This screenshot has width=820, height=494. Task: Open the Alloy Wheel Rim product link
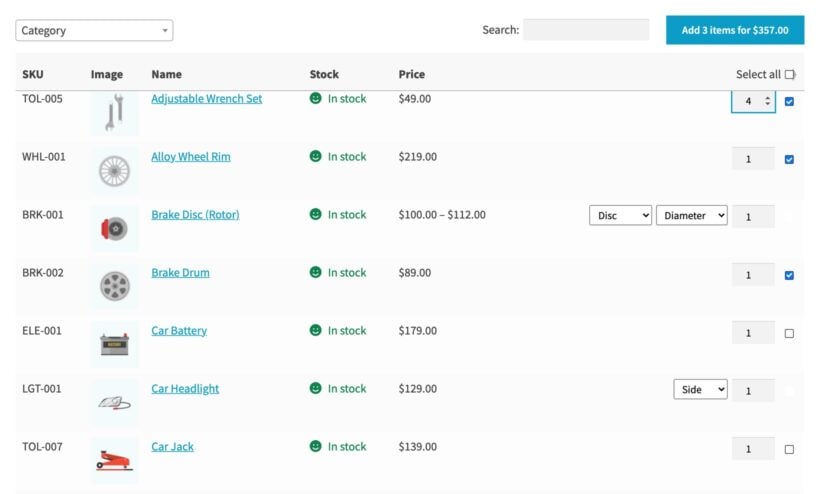pos(191,157)
